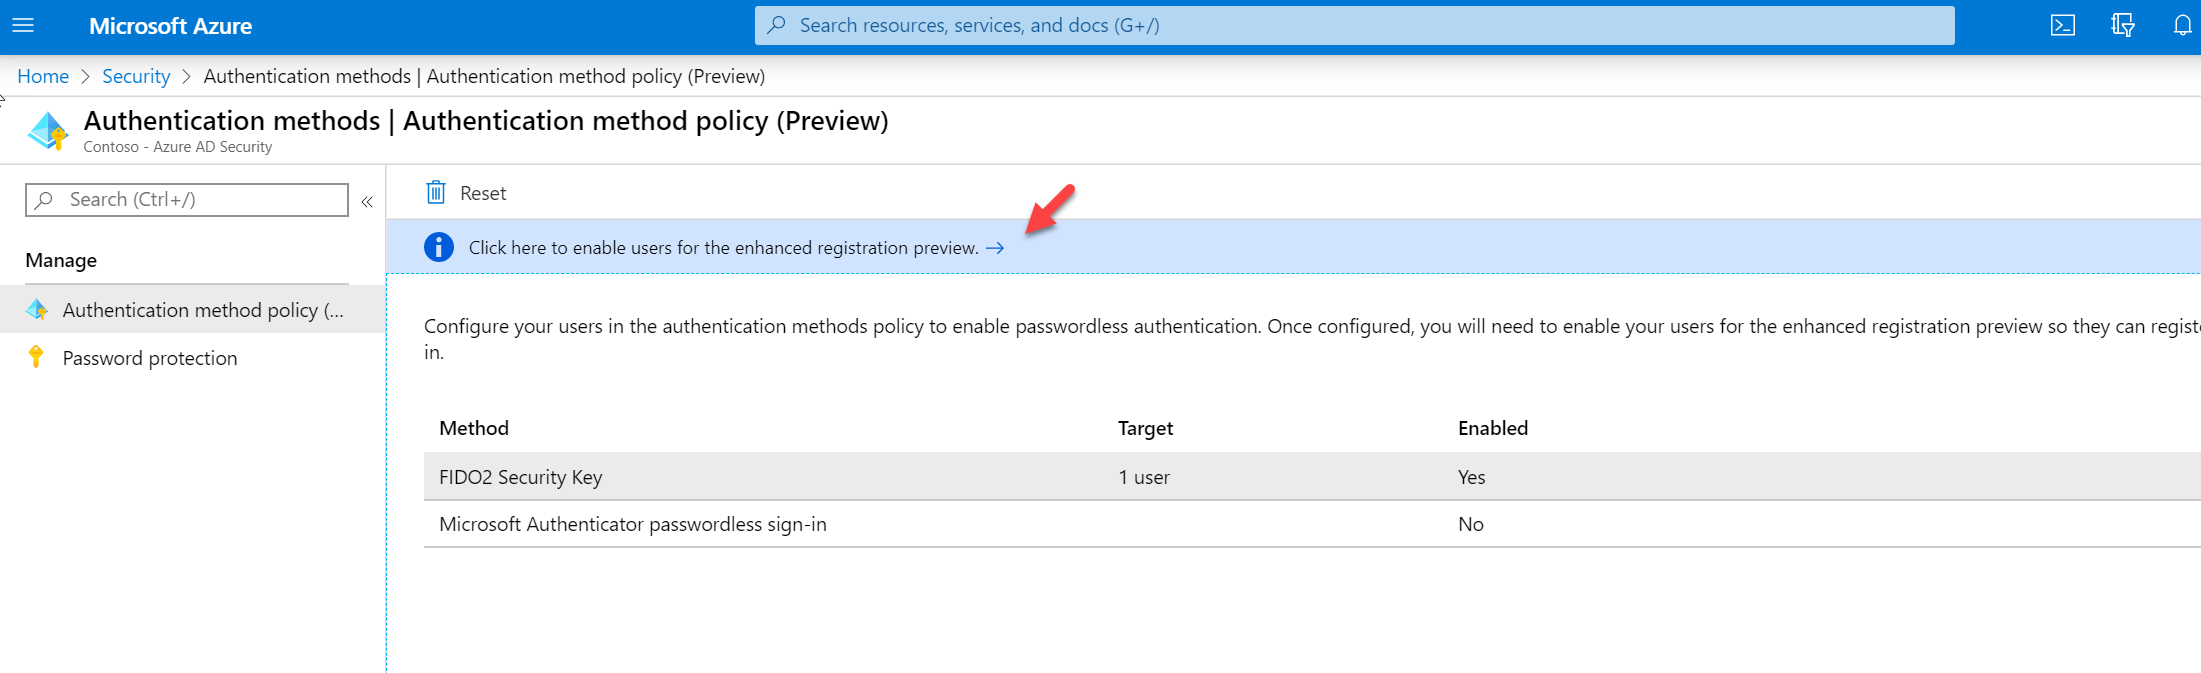
Task: Click the Reset button
Action: [466, 193]
